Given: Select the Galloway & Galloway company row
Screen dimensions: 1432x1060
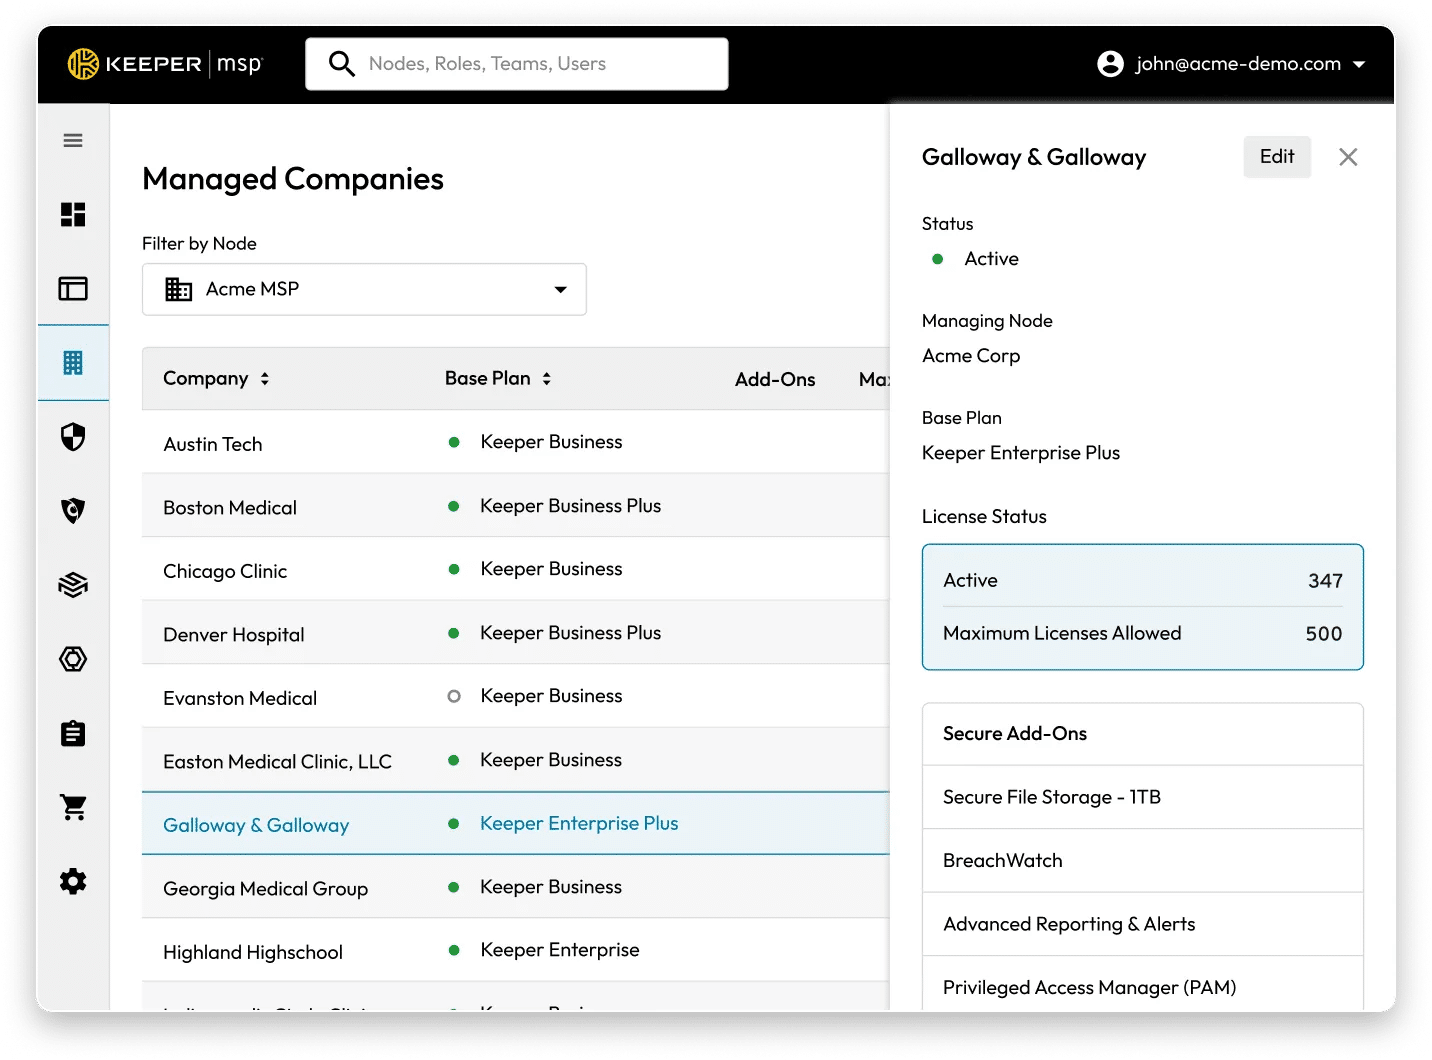Looking at the screenshot, I should click(x=255, y=824).
